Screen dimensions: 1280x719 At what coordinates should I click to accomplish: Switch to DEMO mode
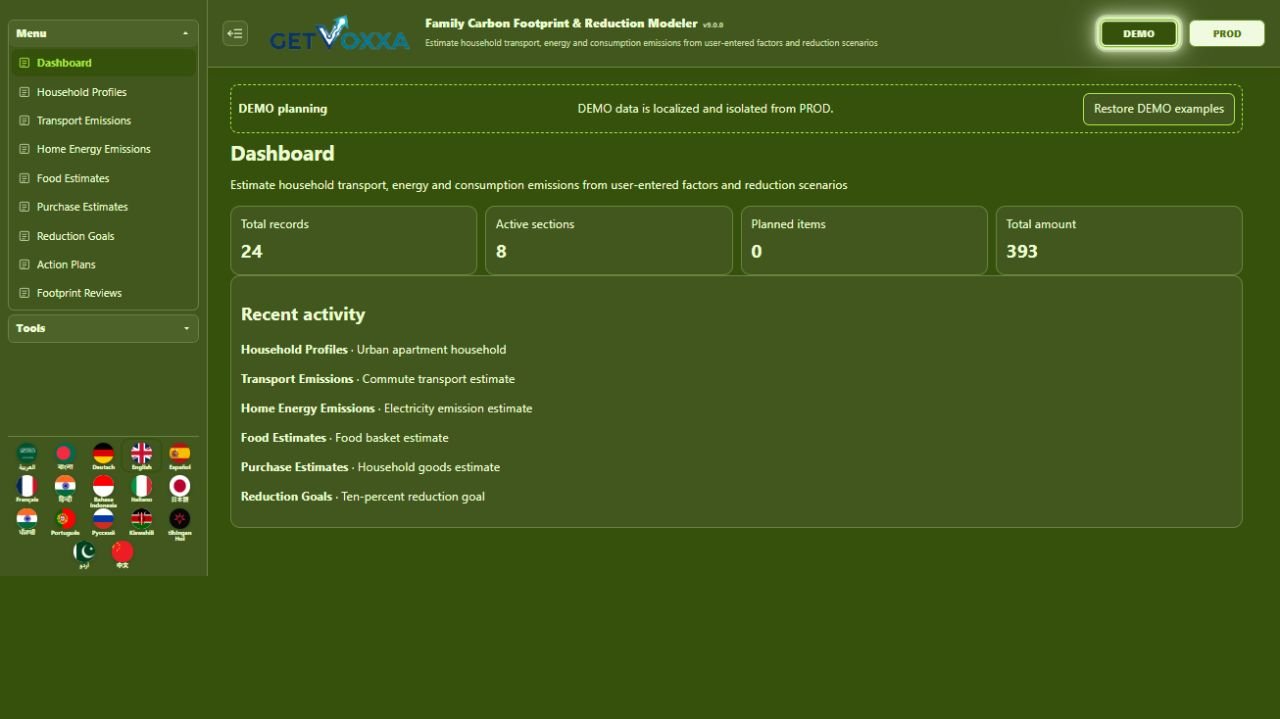(1138, 33)
